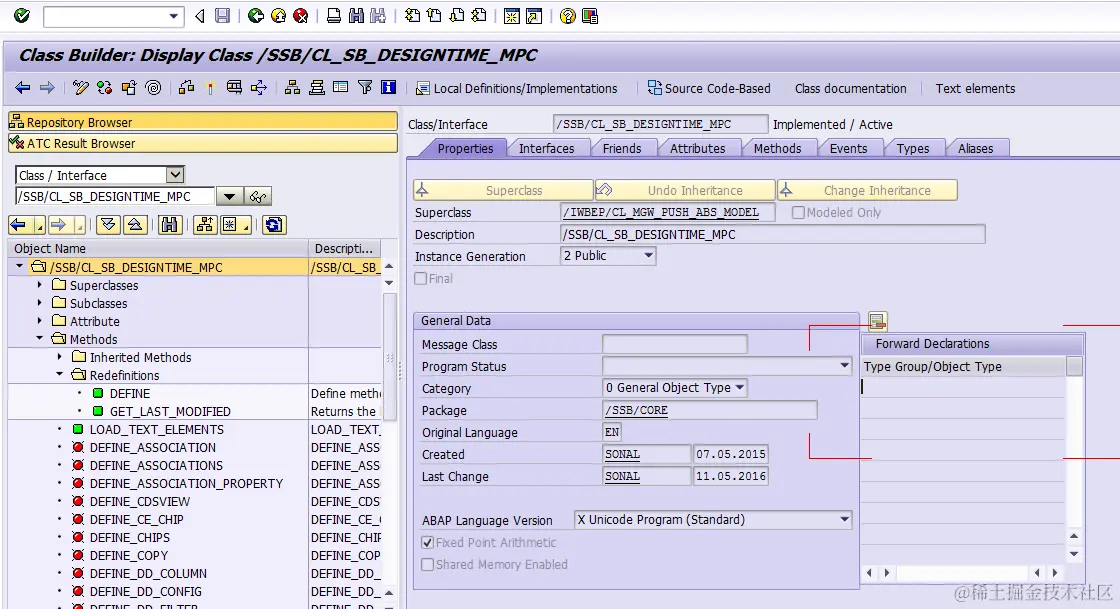Toggle the Modeled Only checkbox
Viewport: 1120px width, 609px height.
pos(799,213)
